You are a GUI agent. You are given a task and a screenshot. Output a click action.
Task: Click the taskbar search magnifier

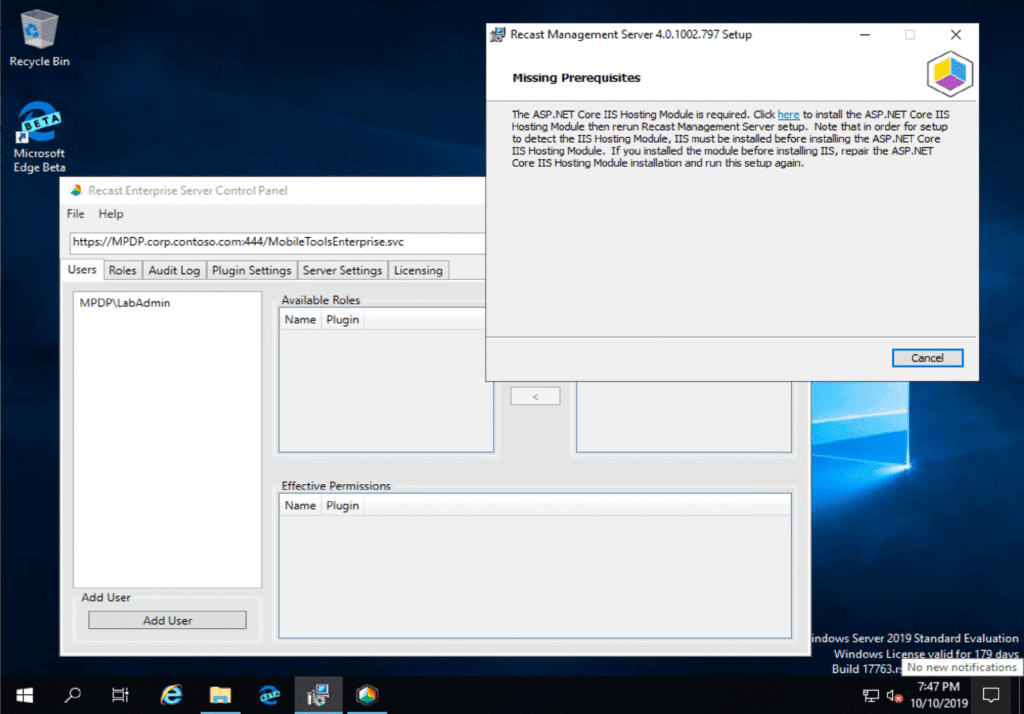(x=72, y=695)
